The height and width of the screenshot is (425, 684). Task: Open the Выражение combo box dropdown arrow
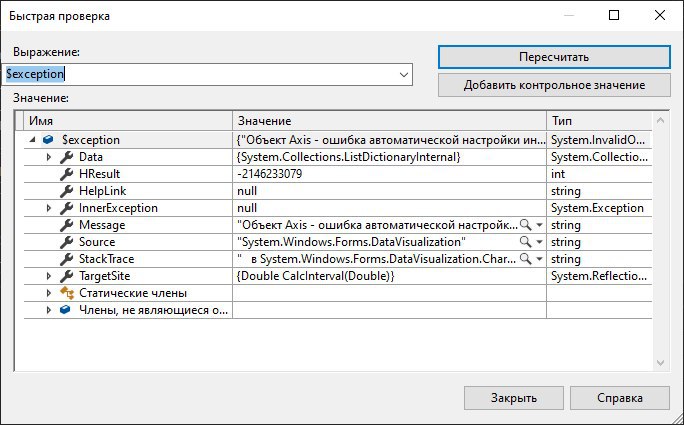[x=404, y=75]
